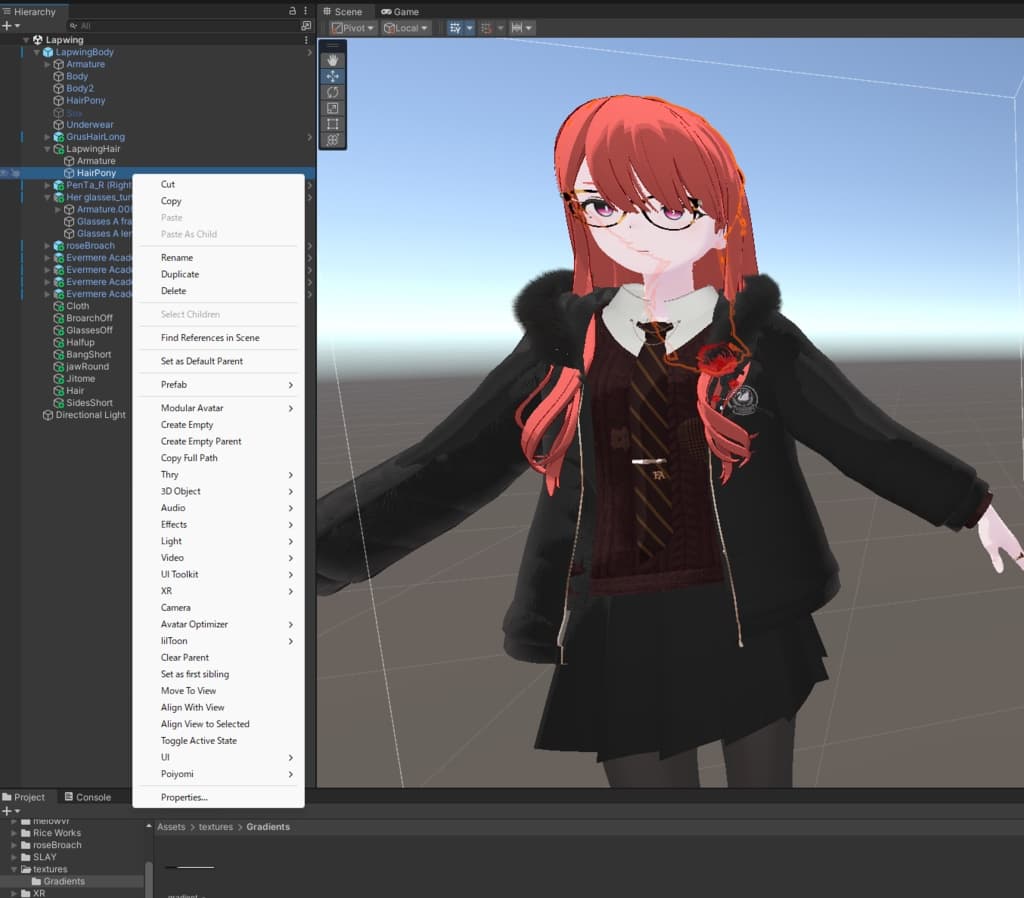This screenshot has height=898, width=1024.
Task: Select the combined Transform tool
Action: (x=333, y=140)
